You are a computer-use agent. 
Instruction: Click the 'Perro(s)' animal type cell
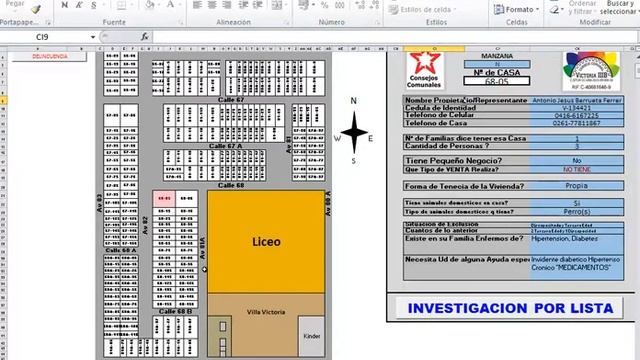click(576, 212)
